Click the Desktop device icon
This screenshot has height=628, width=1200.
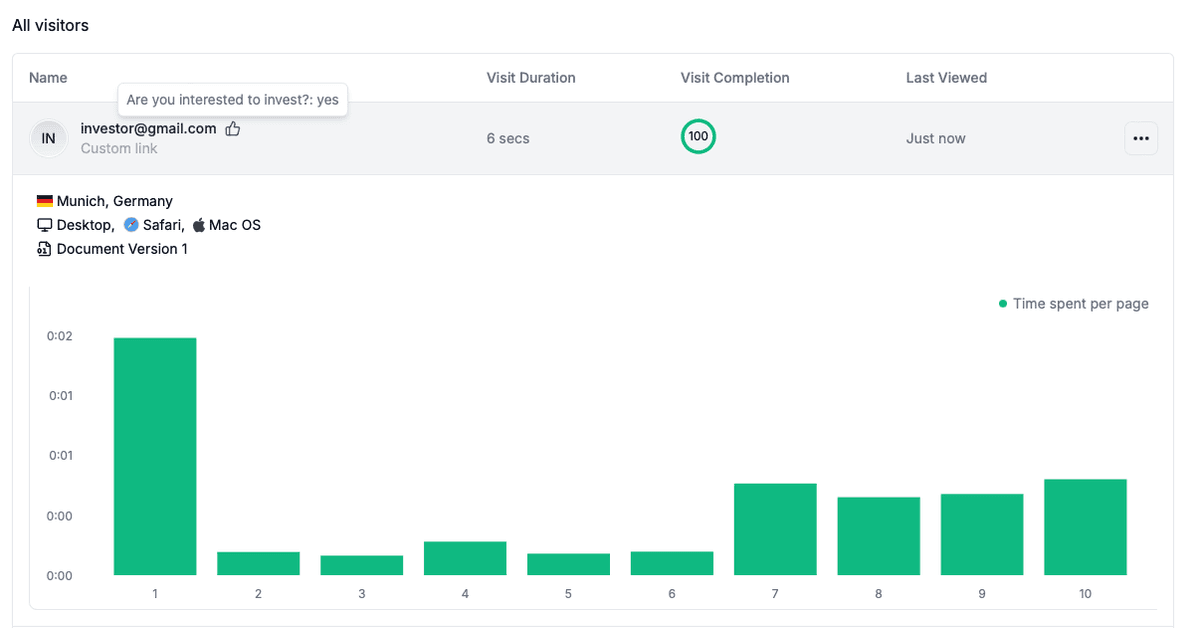point(44,224)
